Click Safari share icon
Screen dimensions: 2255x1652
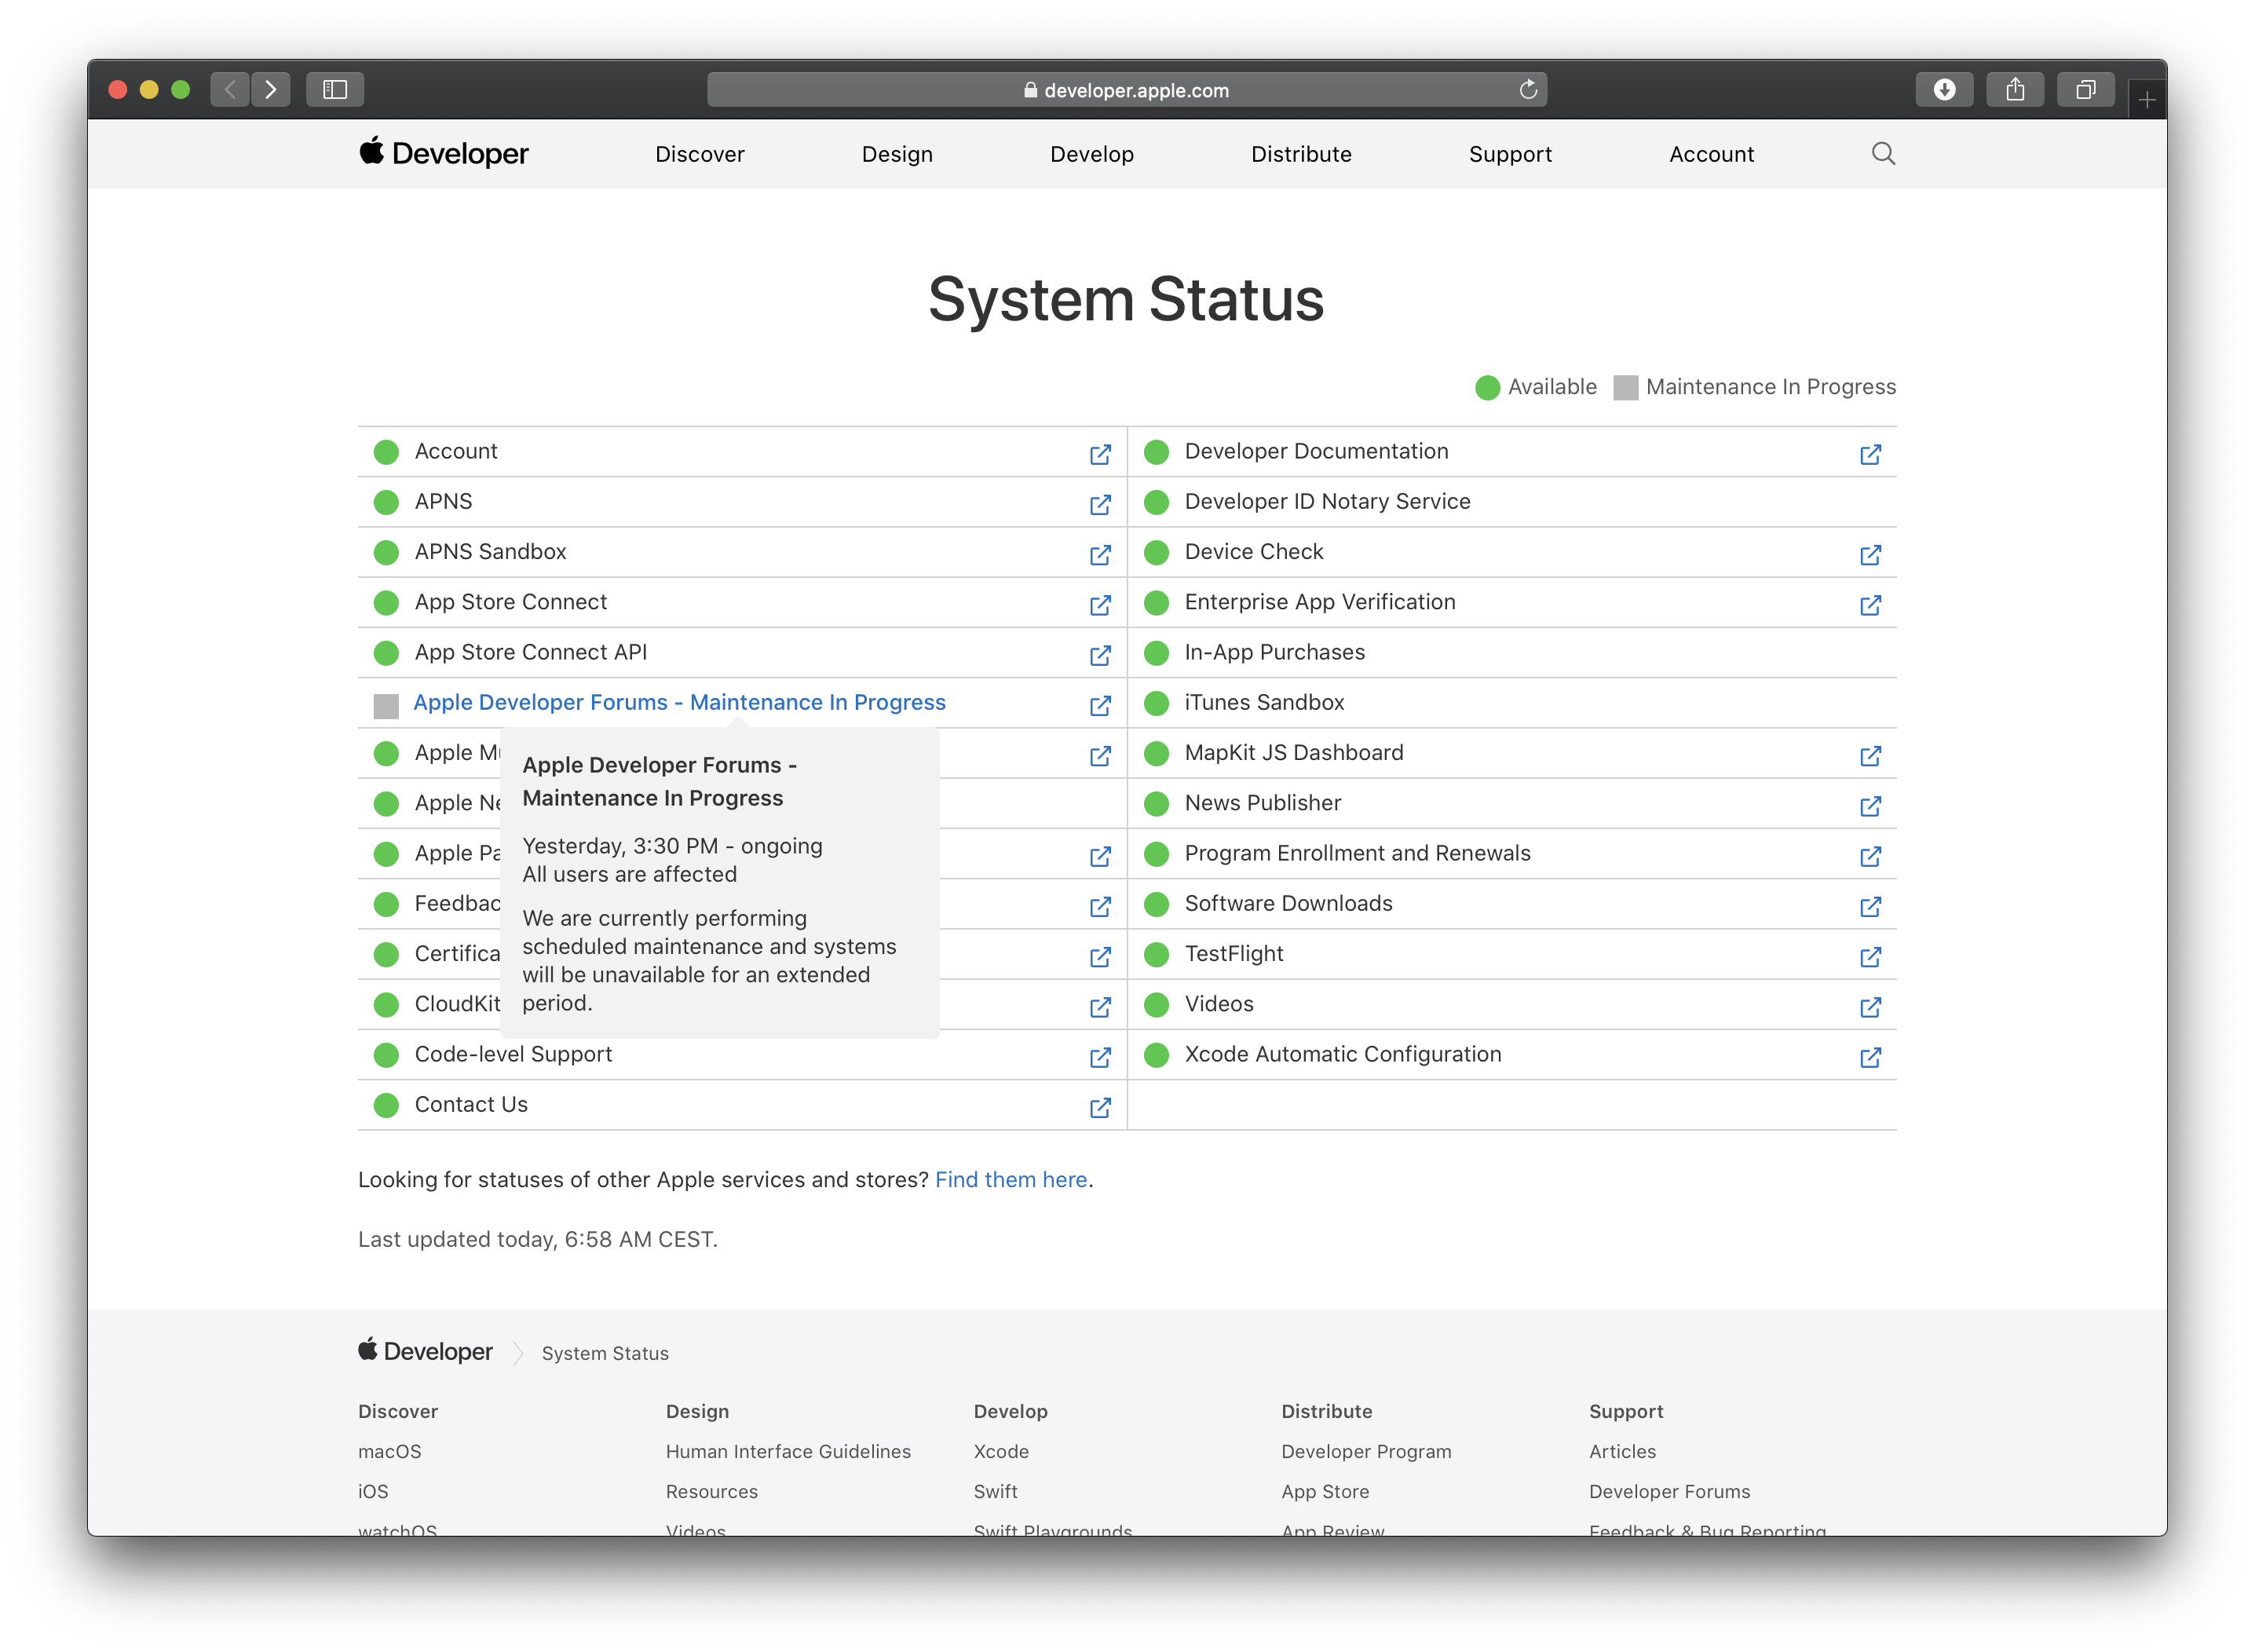coord(2015,89)
